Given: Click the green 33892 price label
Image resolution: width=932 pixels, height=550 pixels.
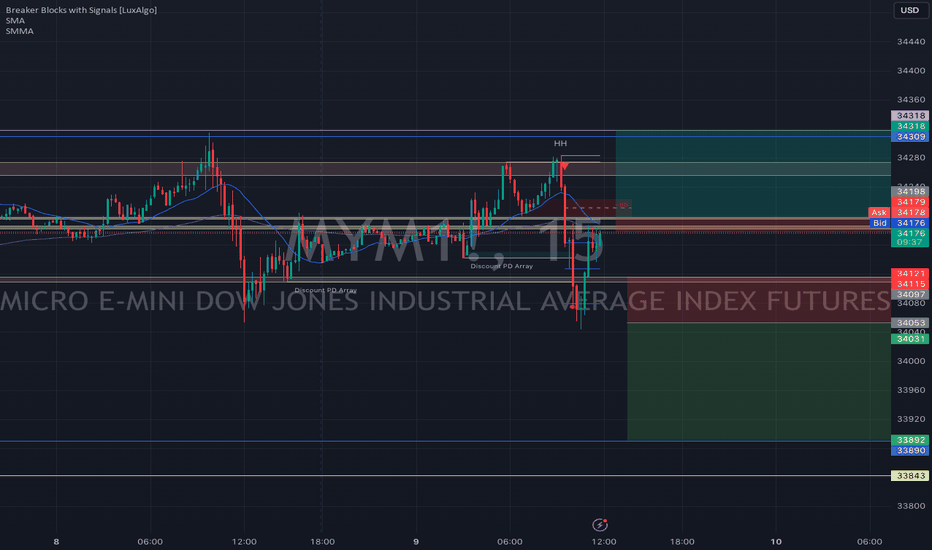Looking at the screenshot, I should tap(910, 440).
